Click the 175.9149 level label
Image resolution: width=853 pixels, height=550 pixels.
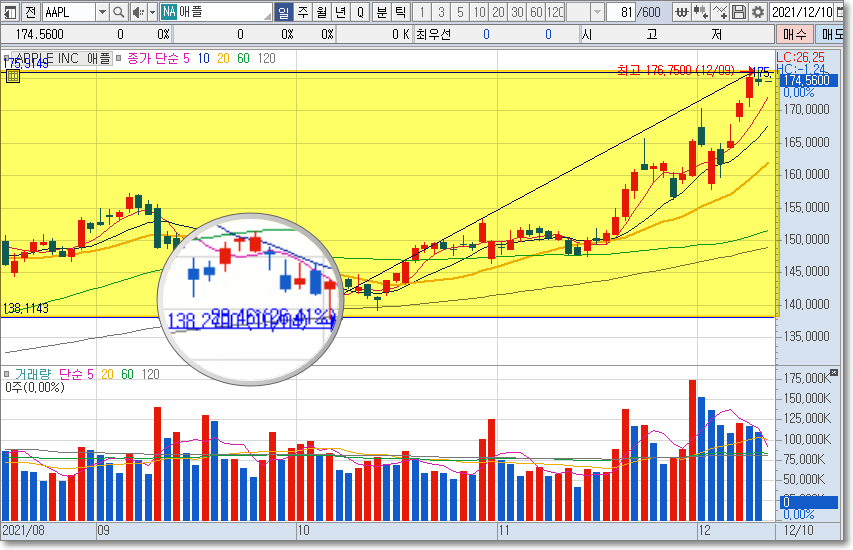[x=26, y=64]
